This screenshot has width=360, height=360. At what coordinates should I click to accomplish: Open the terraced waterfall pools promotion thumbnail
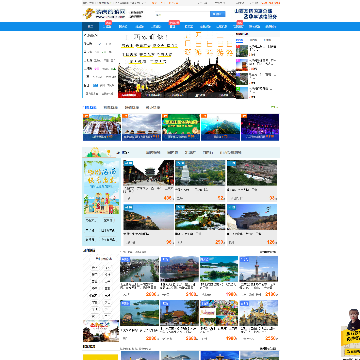coord(102,127)
